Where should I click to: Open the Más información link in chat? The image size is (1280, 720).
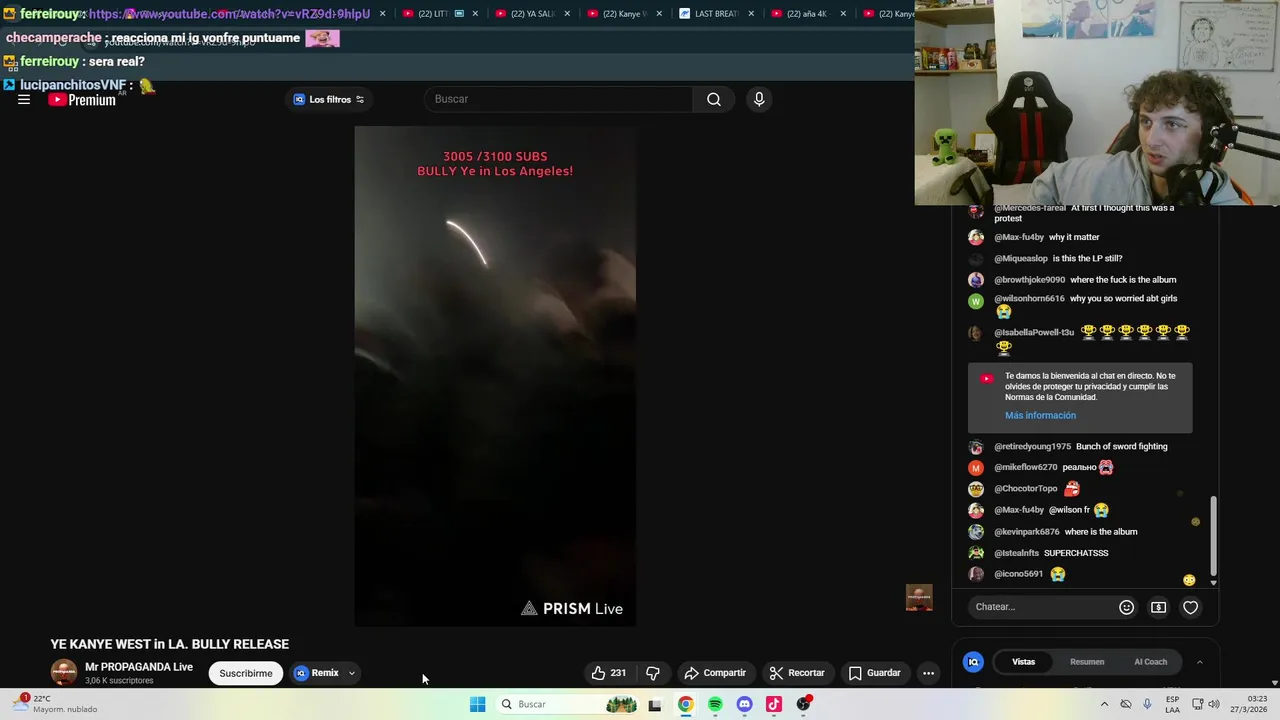pos(1040,415)
